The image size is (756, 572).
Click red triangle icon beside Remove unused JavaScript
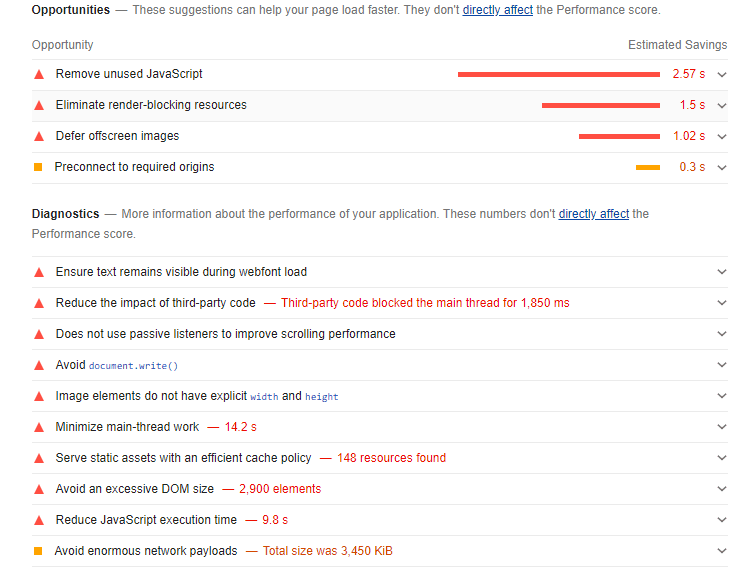39,74
